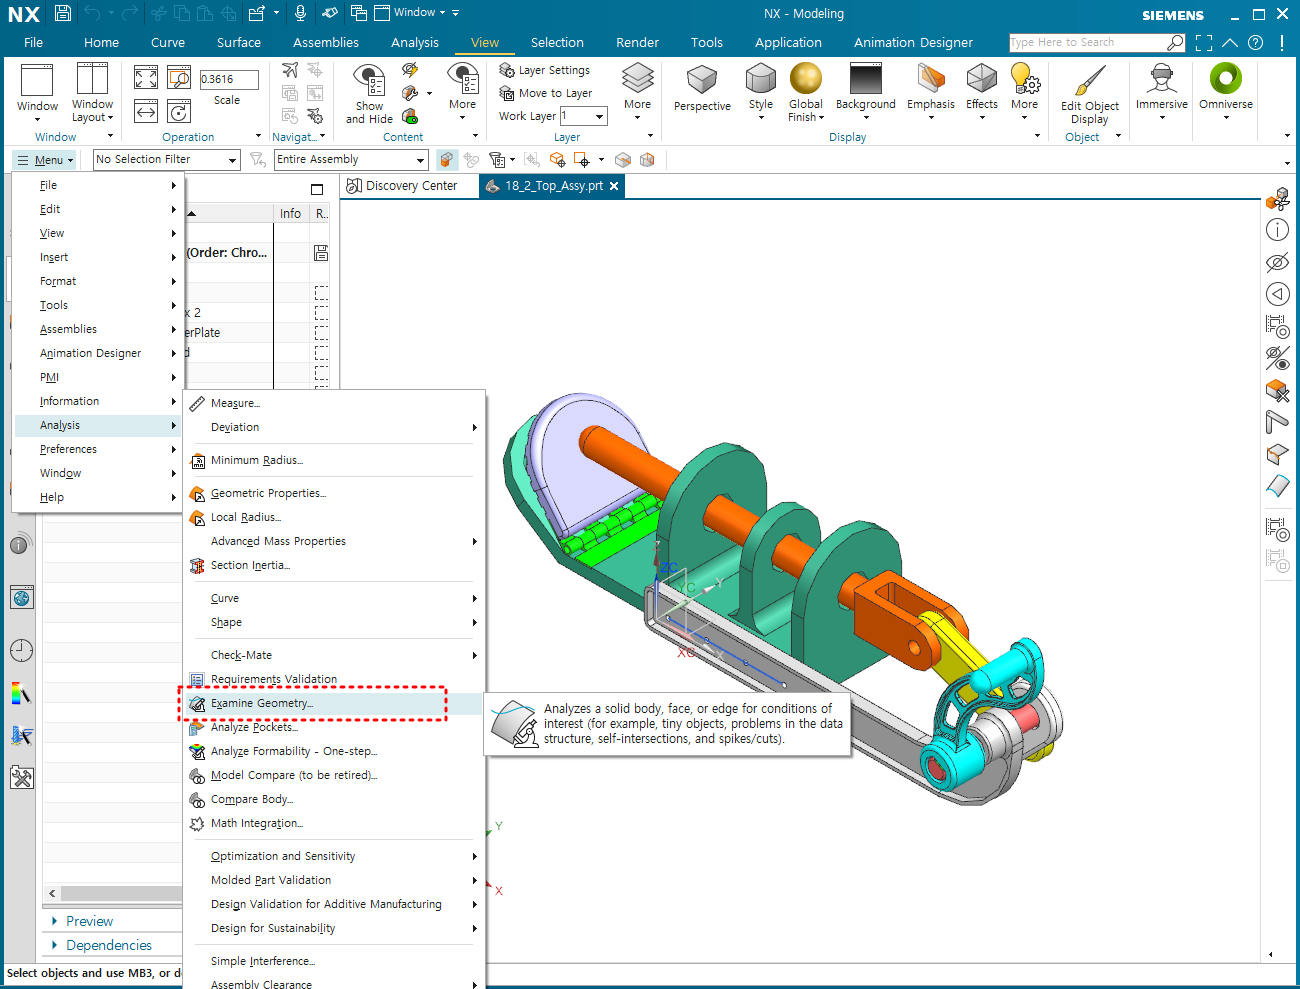Click the Show and Hide icon
Image resolution: width=1300 pixels, height=989 pixels.
pyautogui.click(x=369, y=80)
